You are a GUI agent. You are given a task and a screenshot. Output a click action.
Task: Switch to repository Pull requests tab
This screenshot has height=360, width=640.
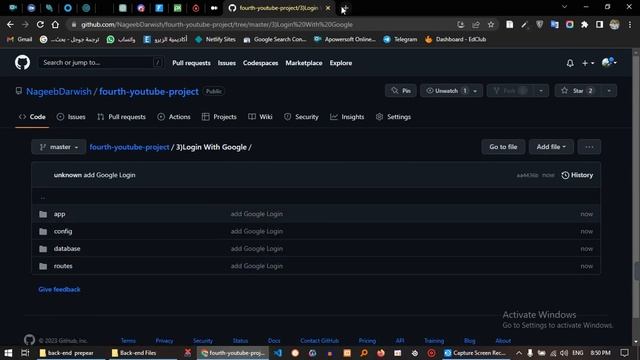(121, 117)
